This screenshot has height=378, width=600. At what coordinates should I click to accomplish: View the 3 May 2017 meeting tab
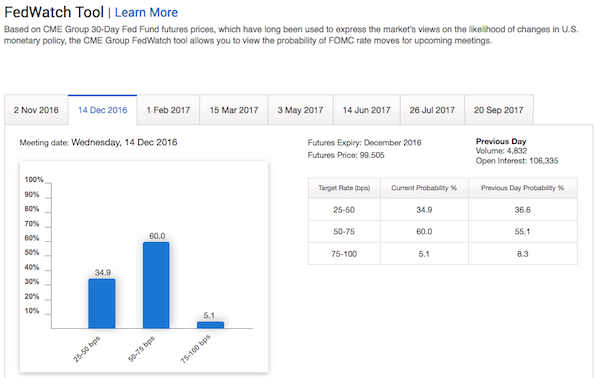[x=300, y=110]
